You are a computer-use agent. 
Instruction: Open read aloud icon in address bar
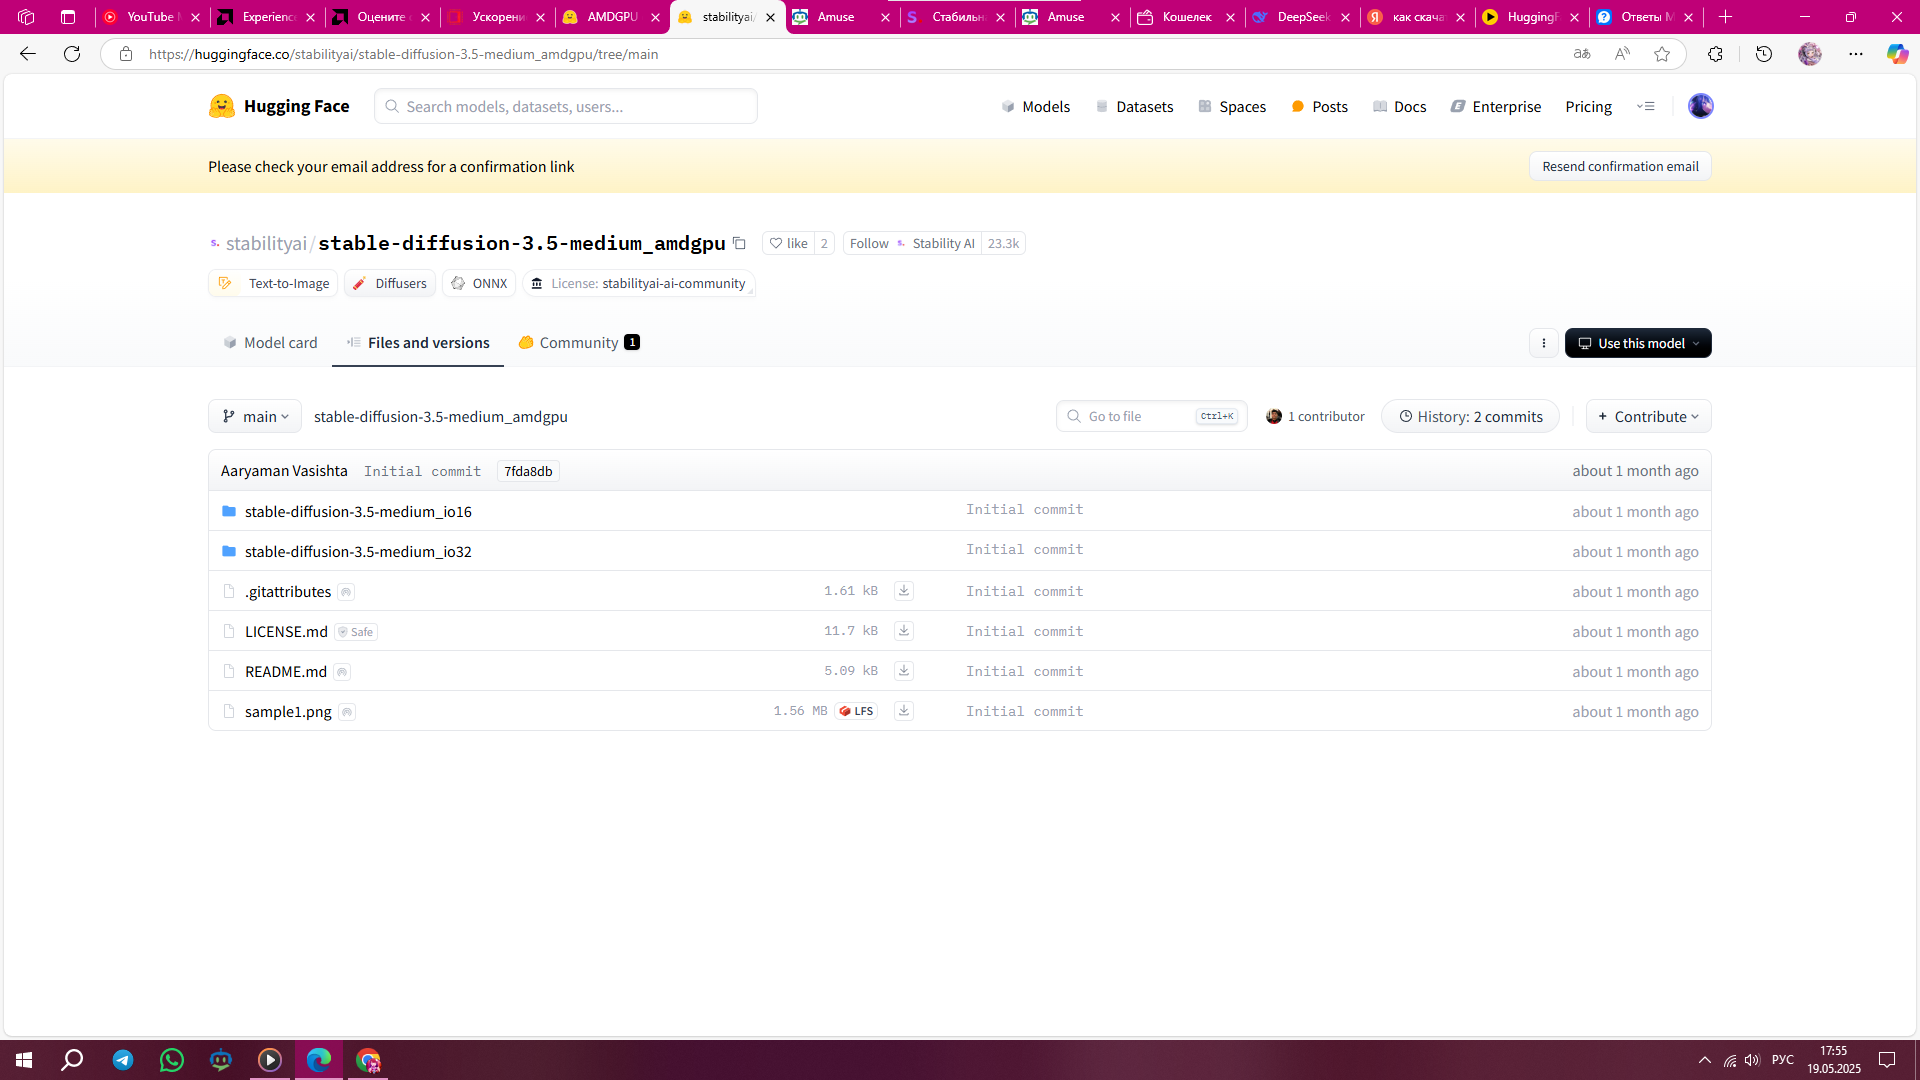click(x=1622, y=54)
